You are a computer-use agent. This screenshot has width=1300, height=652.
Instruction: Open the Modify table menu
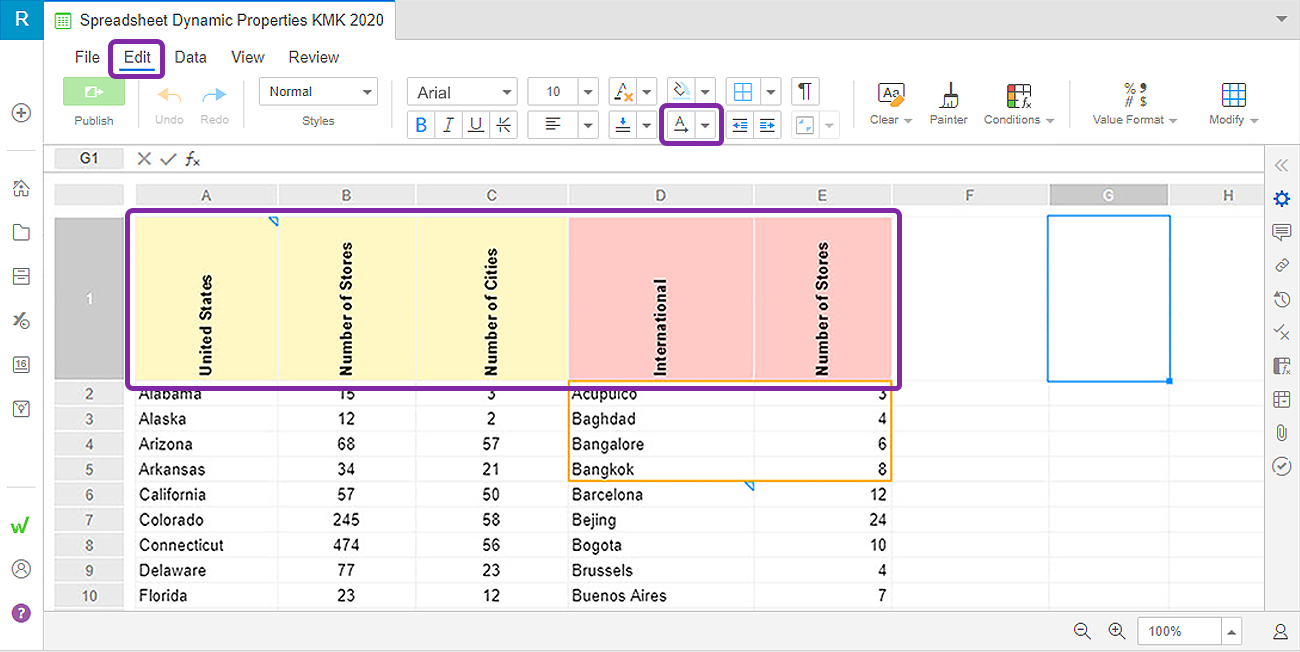(x=1233, y=104)
